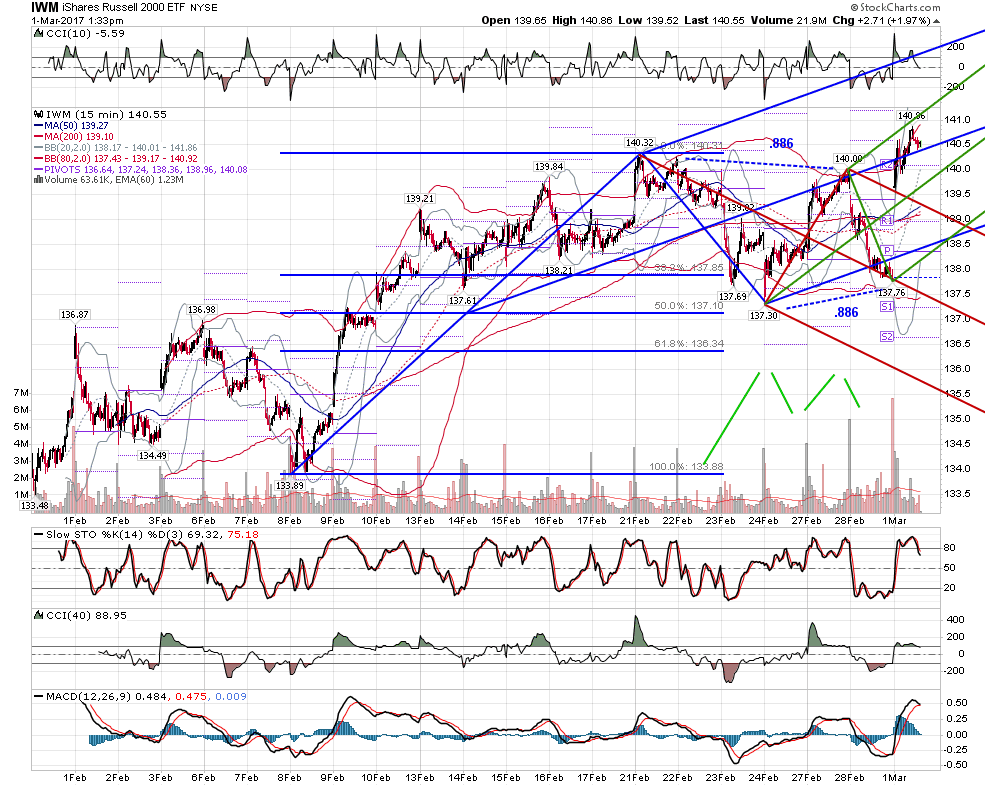Click the 140.96 price high callout label
Image resolution: width=985 pixels, height=793 pixels.
tap(911, 116)
